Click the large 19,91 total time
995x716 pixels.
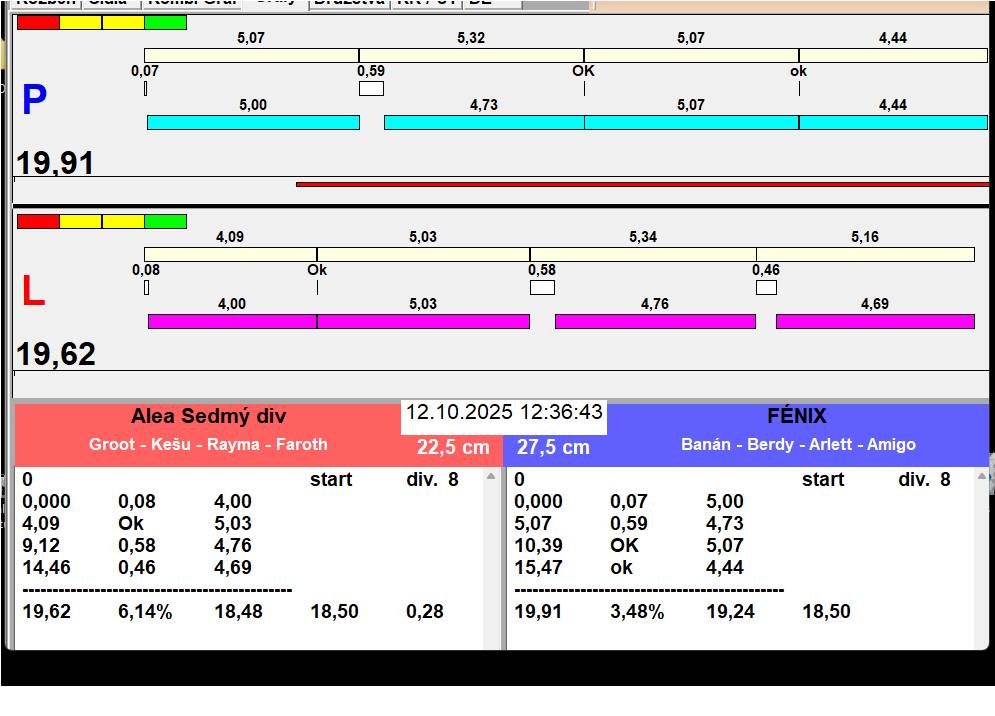click(x=55, y=162)
